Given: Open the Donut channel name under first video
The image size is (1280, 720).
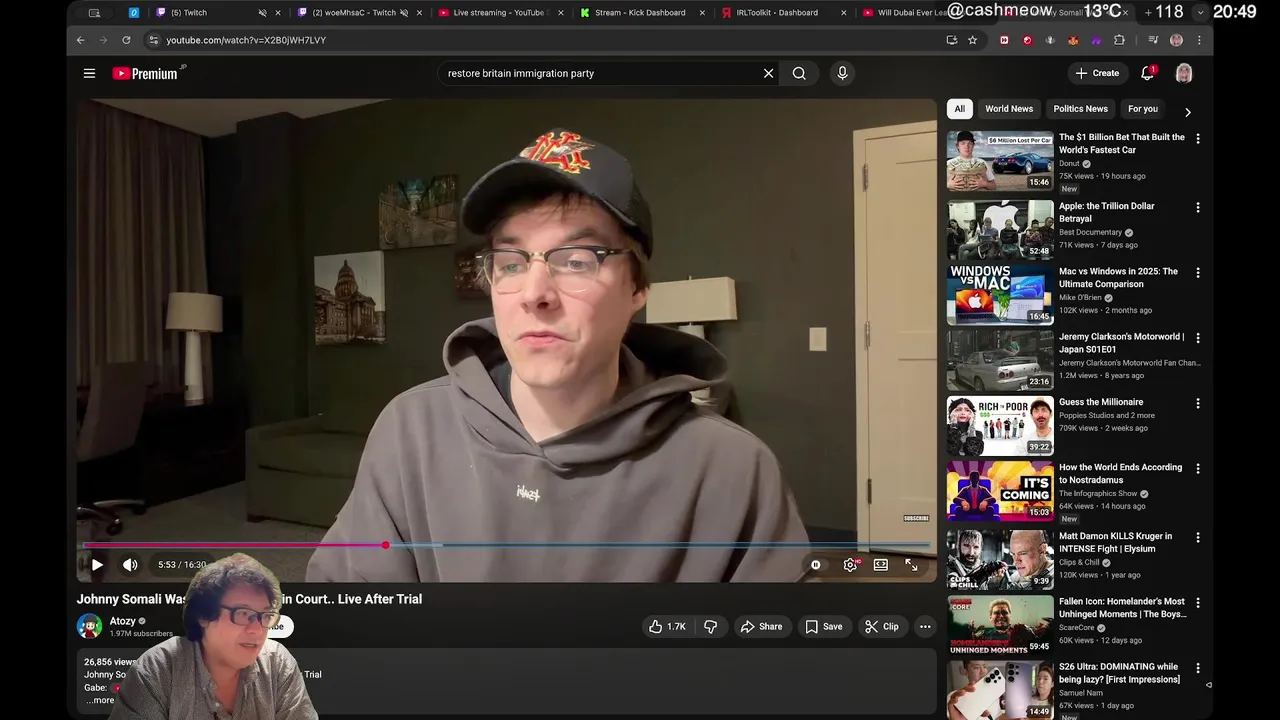Looking at the screenshot, I should (x=1069, y=163).
